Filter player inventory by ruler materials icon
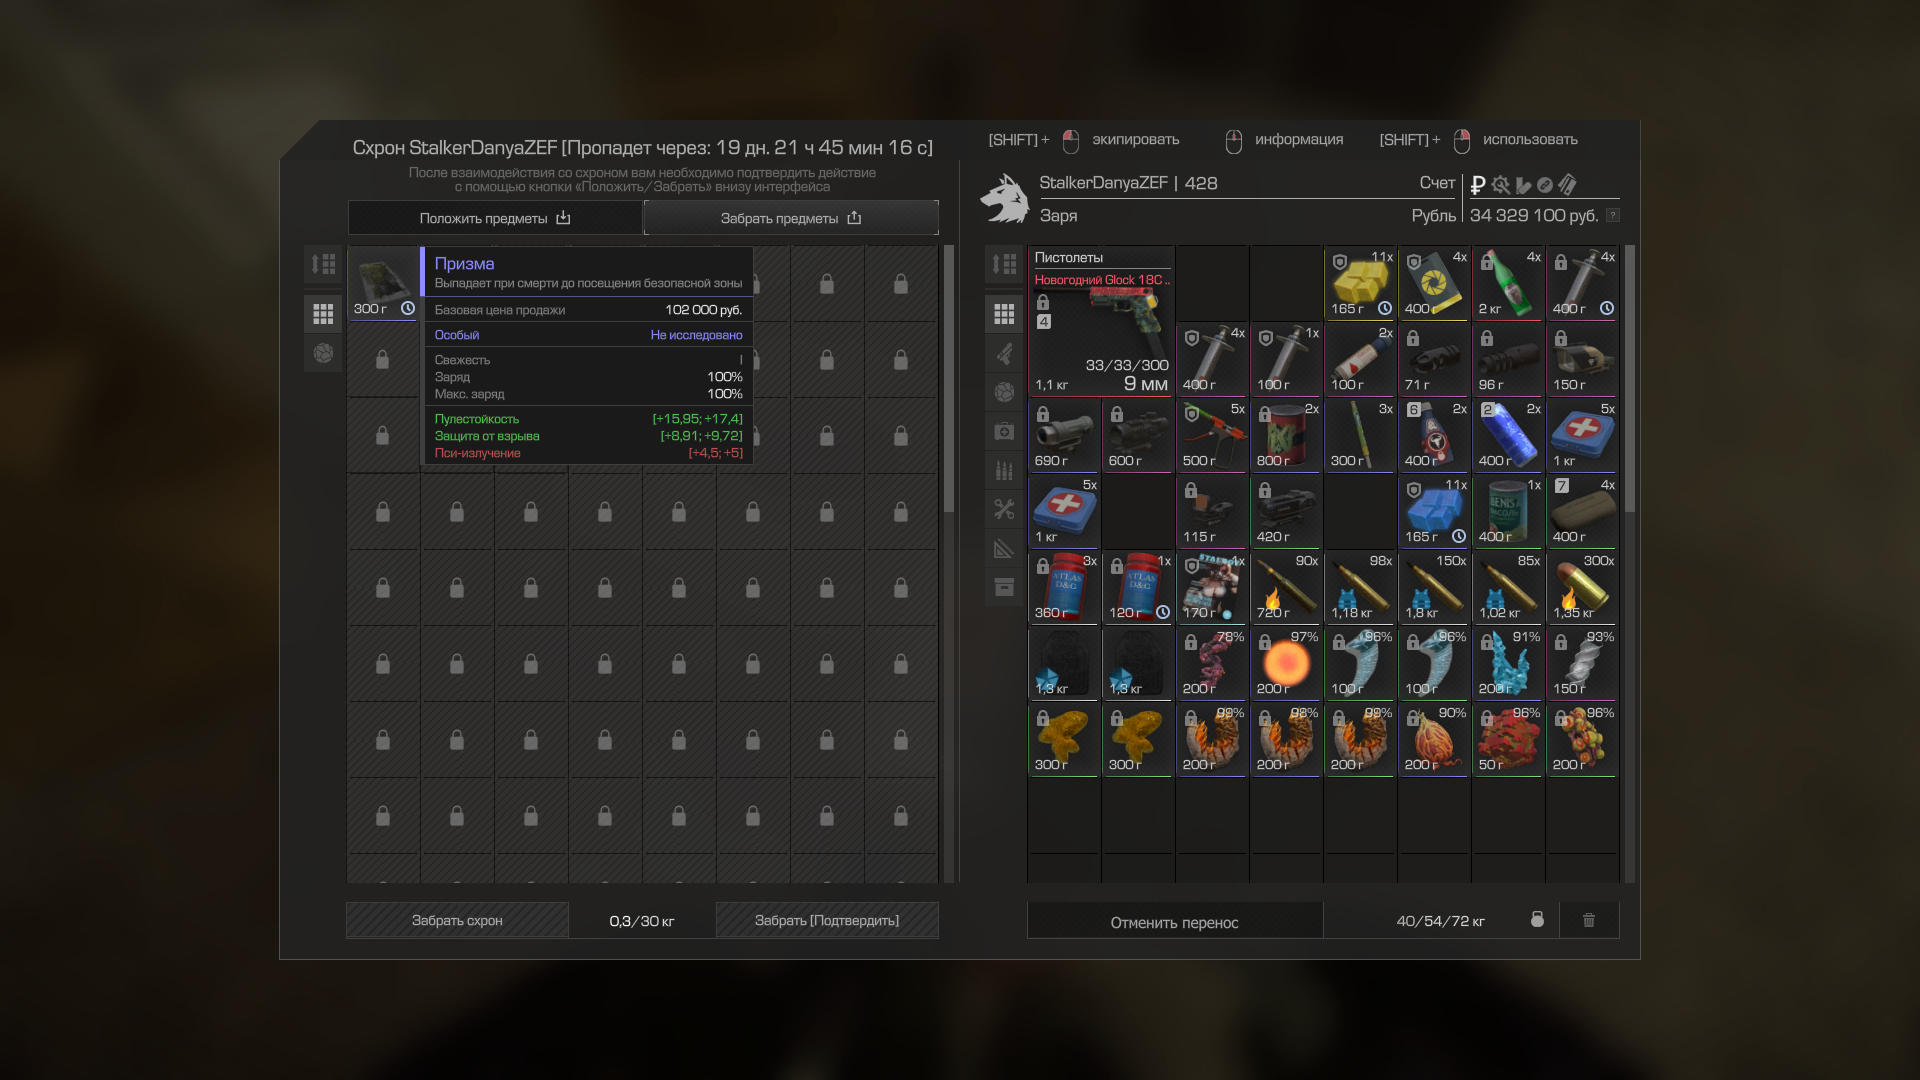Viewport: 1920px width, 1080px height. 1004,548
